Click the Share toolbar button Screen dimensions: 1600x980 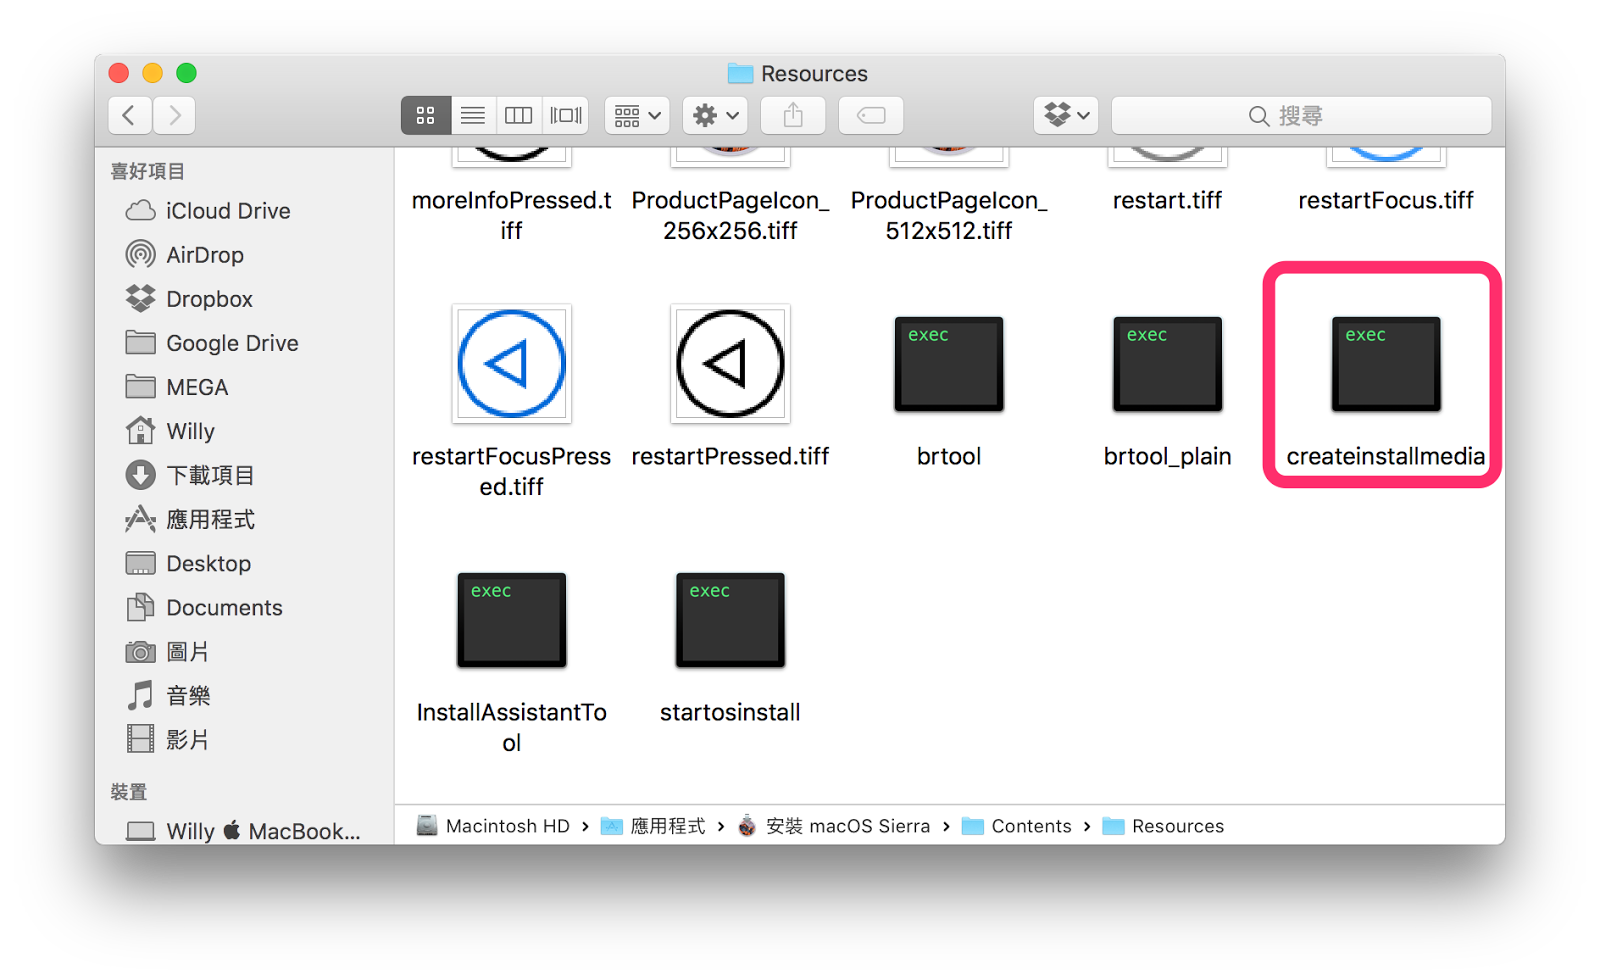click(x=793, y=116)
